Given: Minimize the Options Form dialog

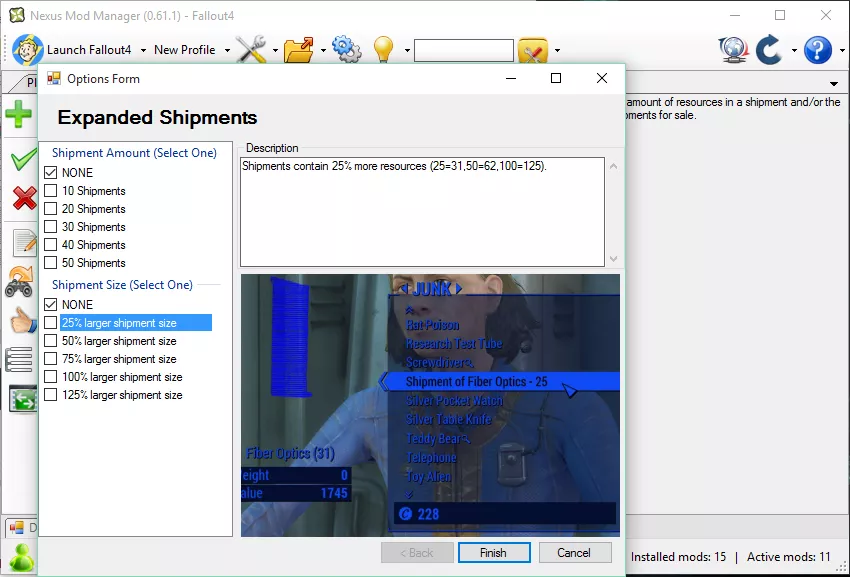Looking at the screenshot, I should 511,78.
